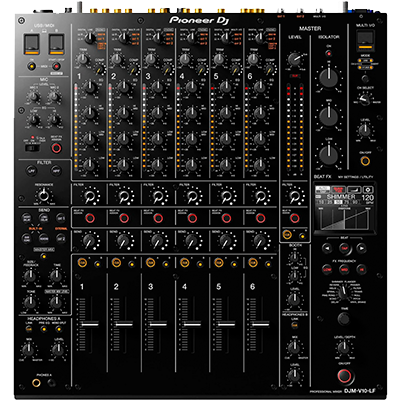
Task: Click the Master orange CUE button
Action: tap(287, 235)
